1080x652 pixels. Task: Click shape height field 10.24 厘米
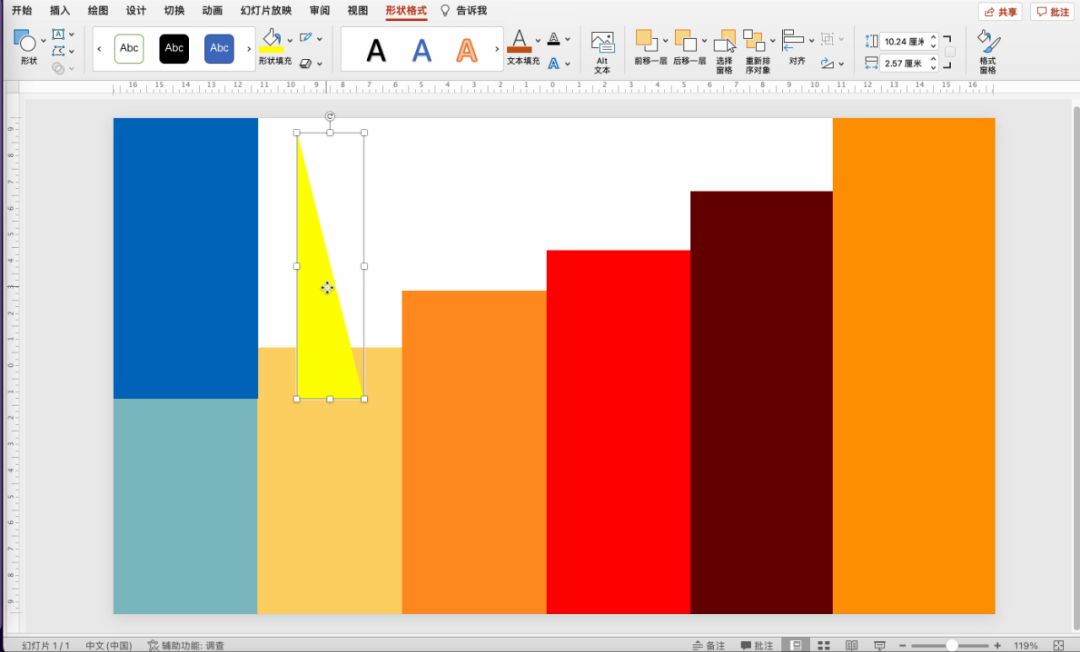(903, 41)
